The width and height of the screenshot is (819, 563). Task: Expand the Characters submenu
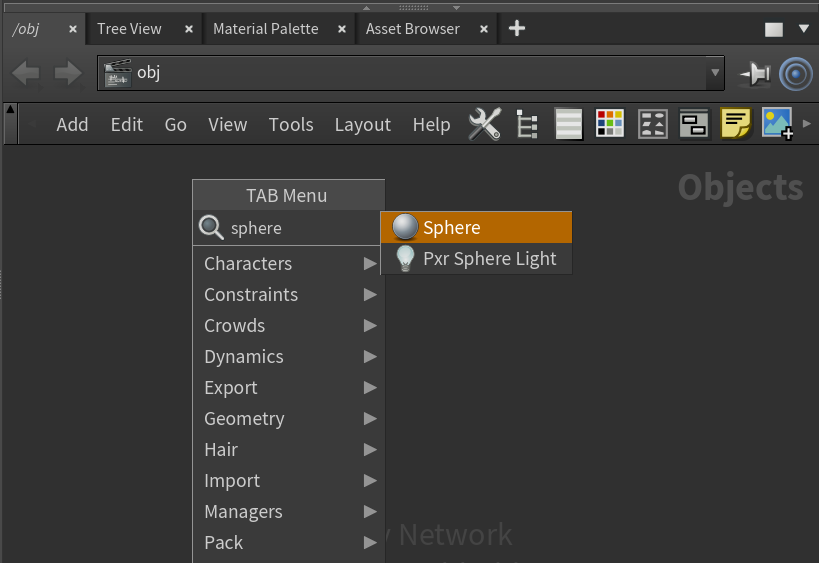tap(288, 264)
